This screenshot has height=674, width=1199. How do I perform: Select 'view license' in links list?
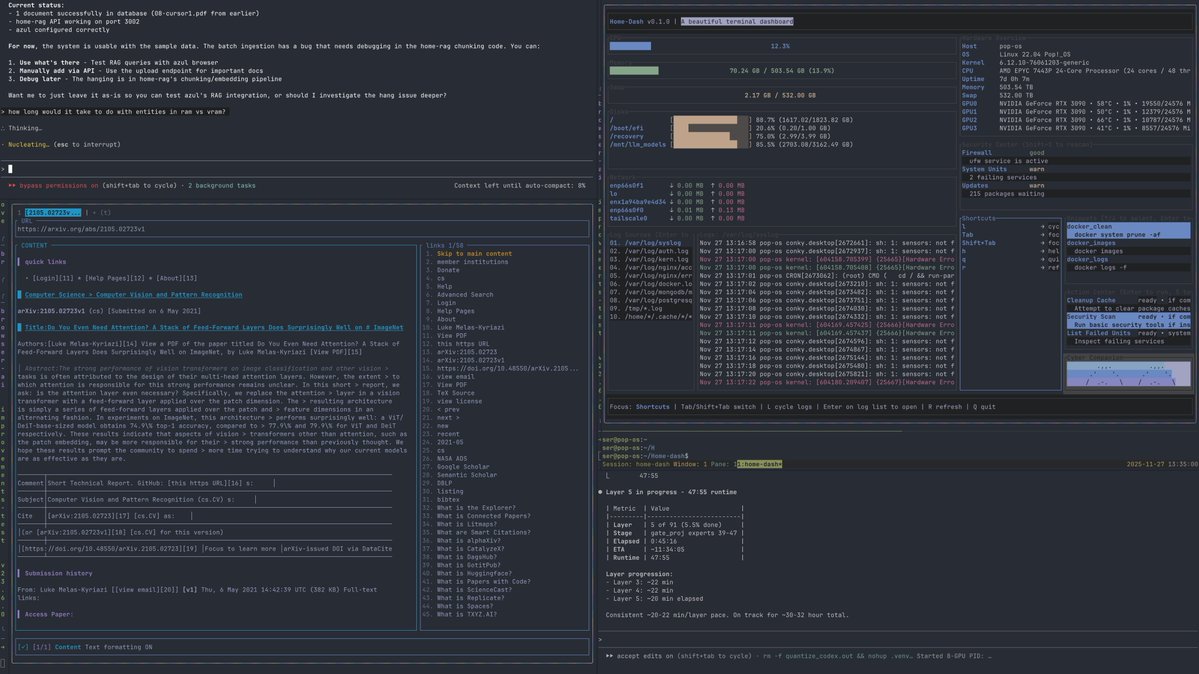[459, 401]
